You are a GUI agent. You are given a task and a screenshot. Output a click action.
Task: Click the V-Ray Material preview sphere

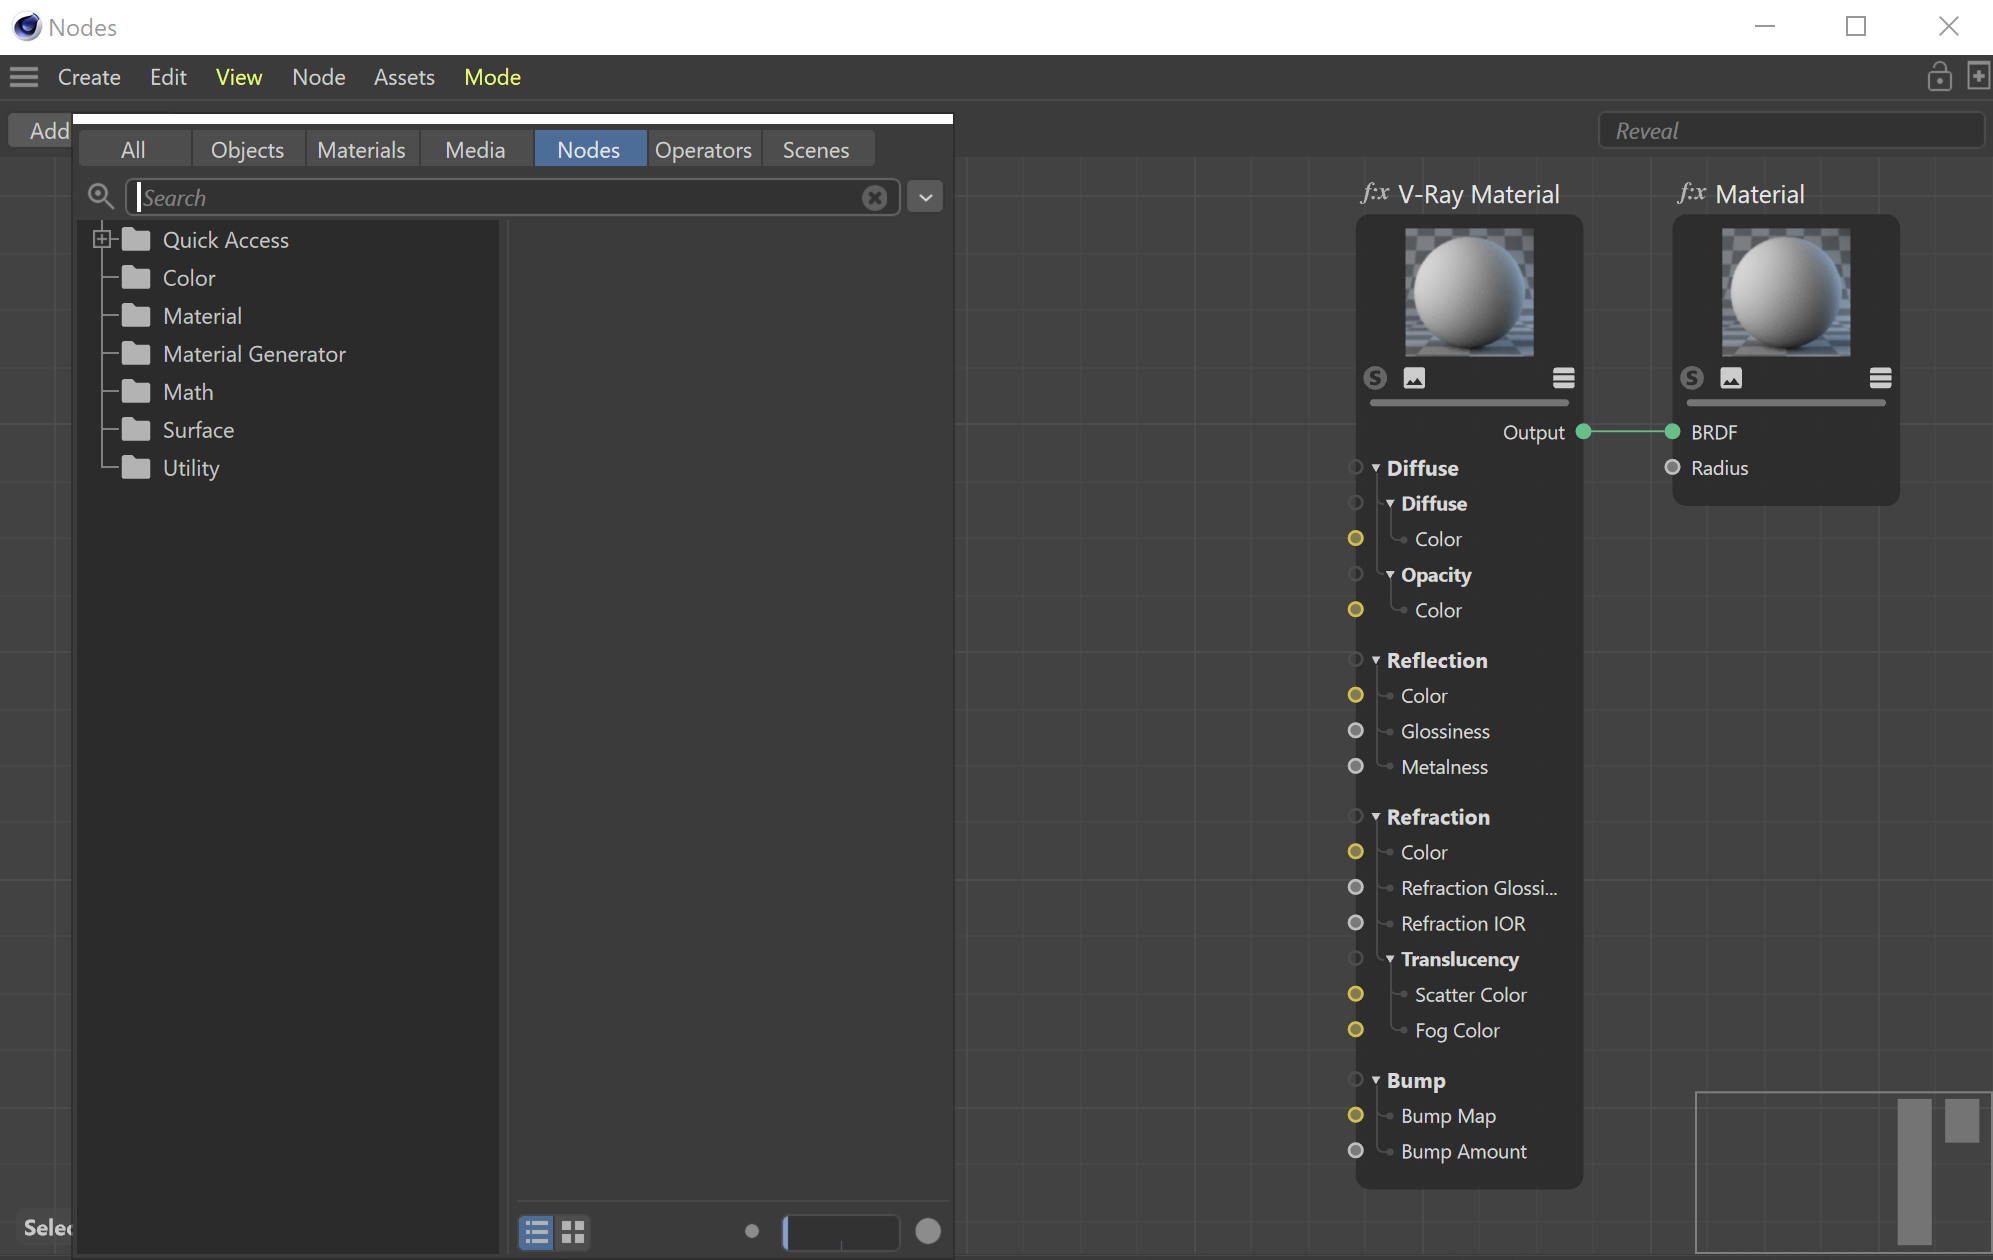tap(1469, 292)
